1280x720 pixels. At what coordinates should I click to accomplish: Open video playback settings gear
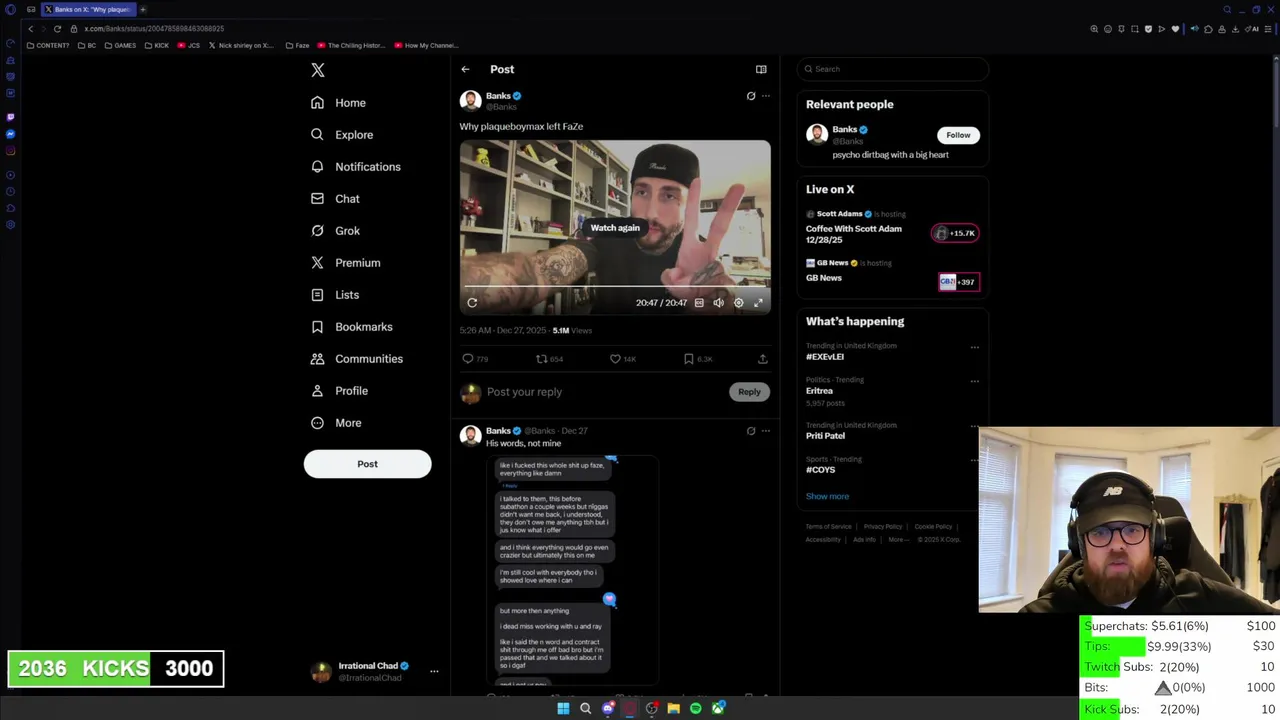point(738,303)
